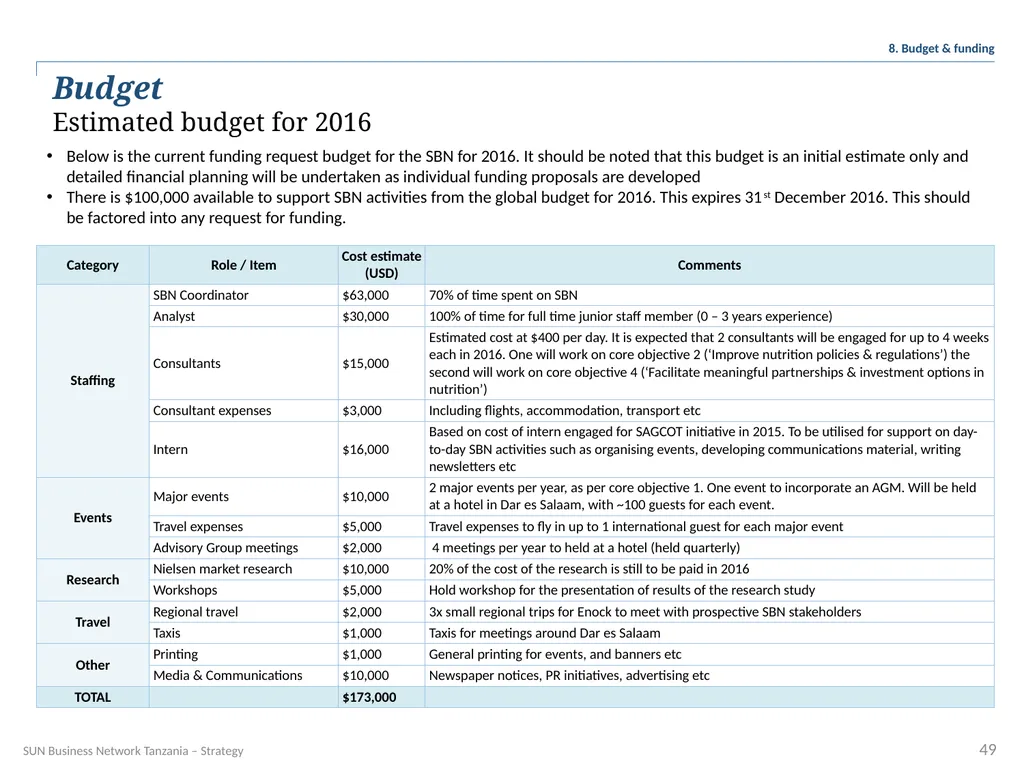The width and height of the screenshot is (1024, 768).
Task: Click the 'Role / Item' column header
Action: 244,265
